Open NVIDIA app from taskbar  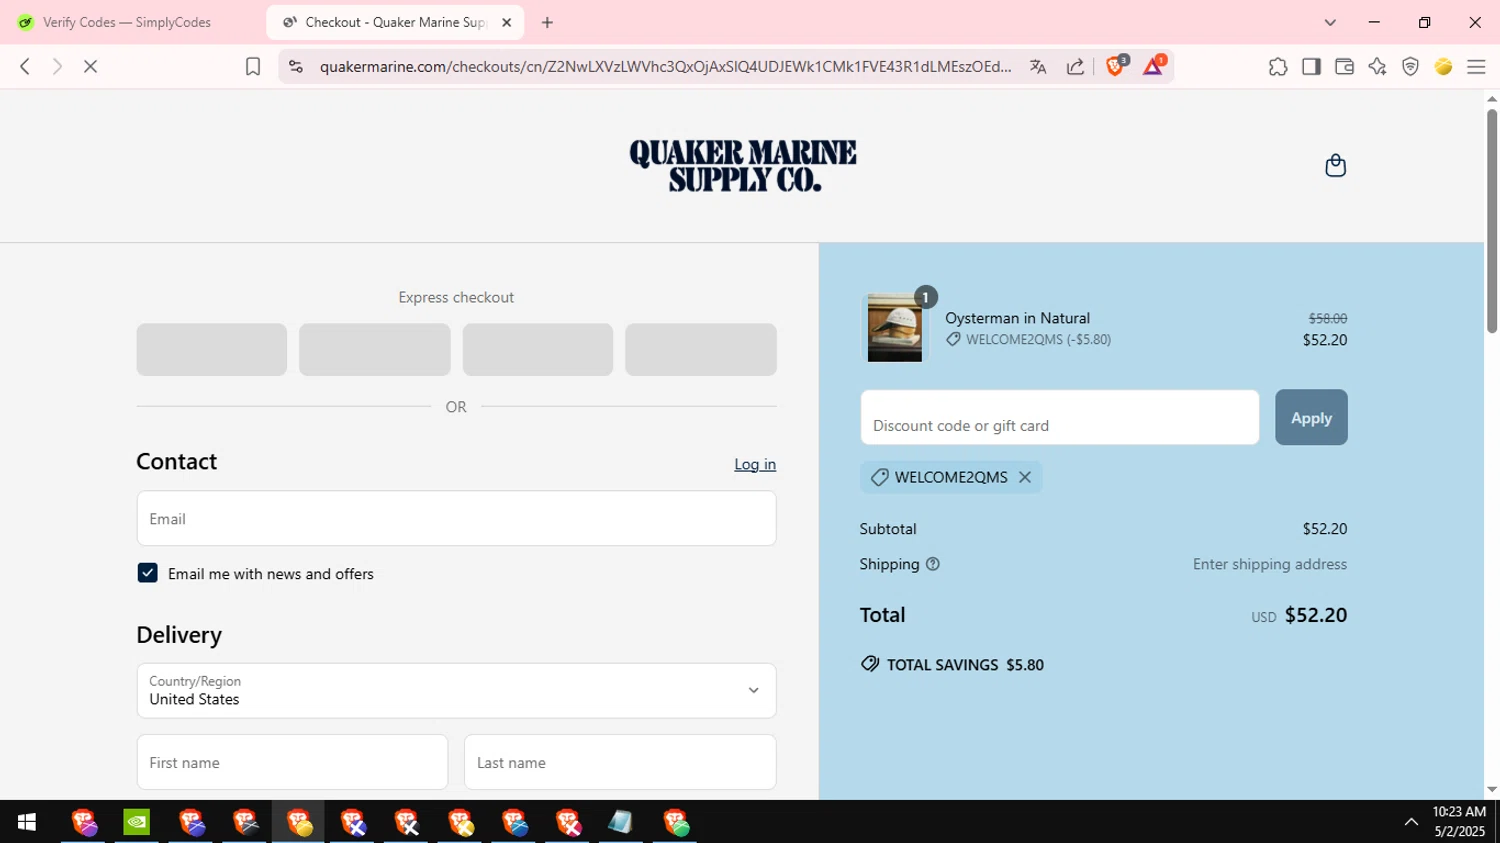point(137,822)
